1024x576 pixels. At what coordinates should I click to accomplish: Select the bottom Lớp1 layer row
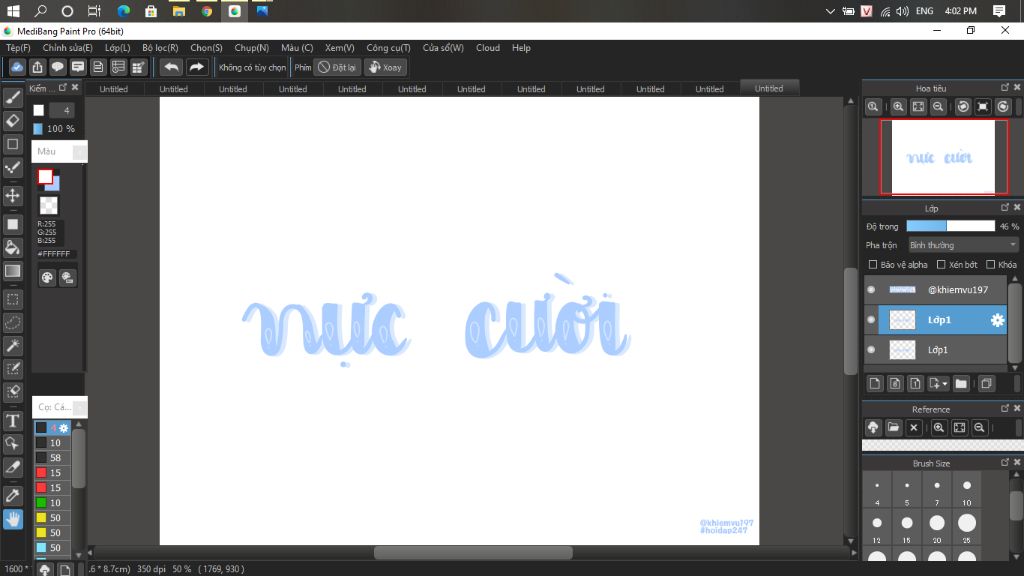pos(942,349)
